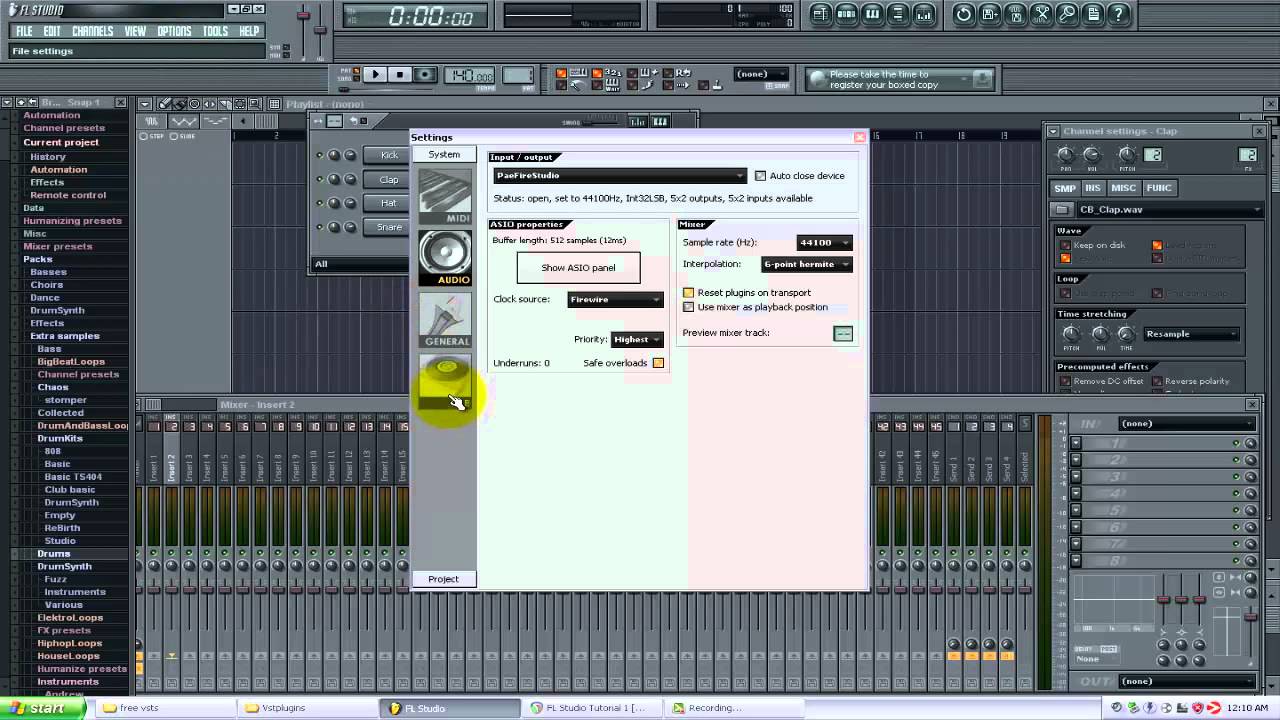
Task: Open the MIDI settings page
Action: tap(445, 196)
